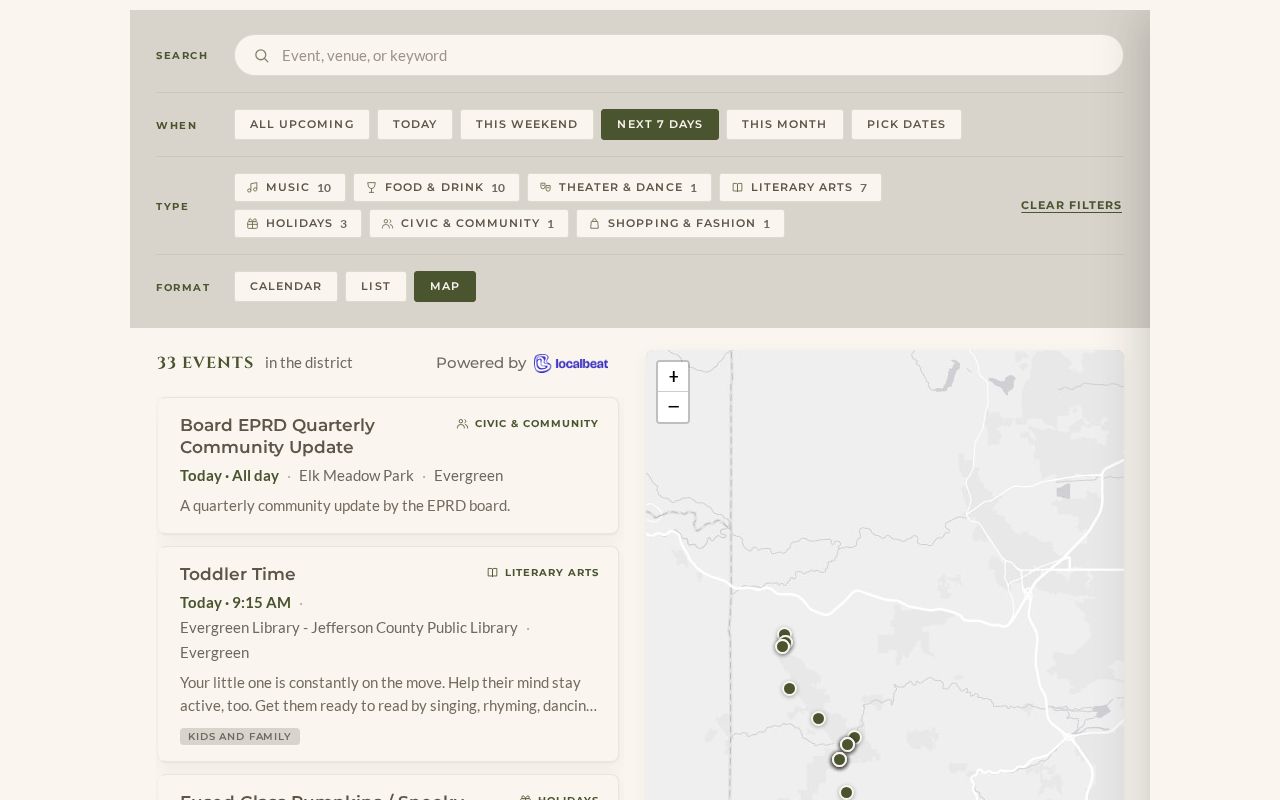
Task: Click the EPRD event description text
Action: pos(345,505)
